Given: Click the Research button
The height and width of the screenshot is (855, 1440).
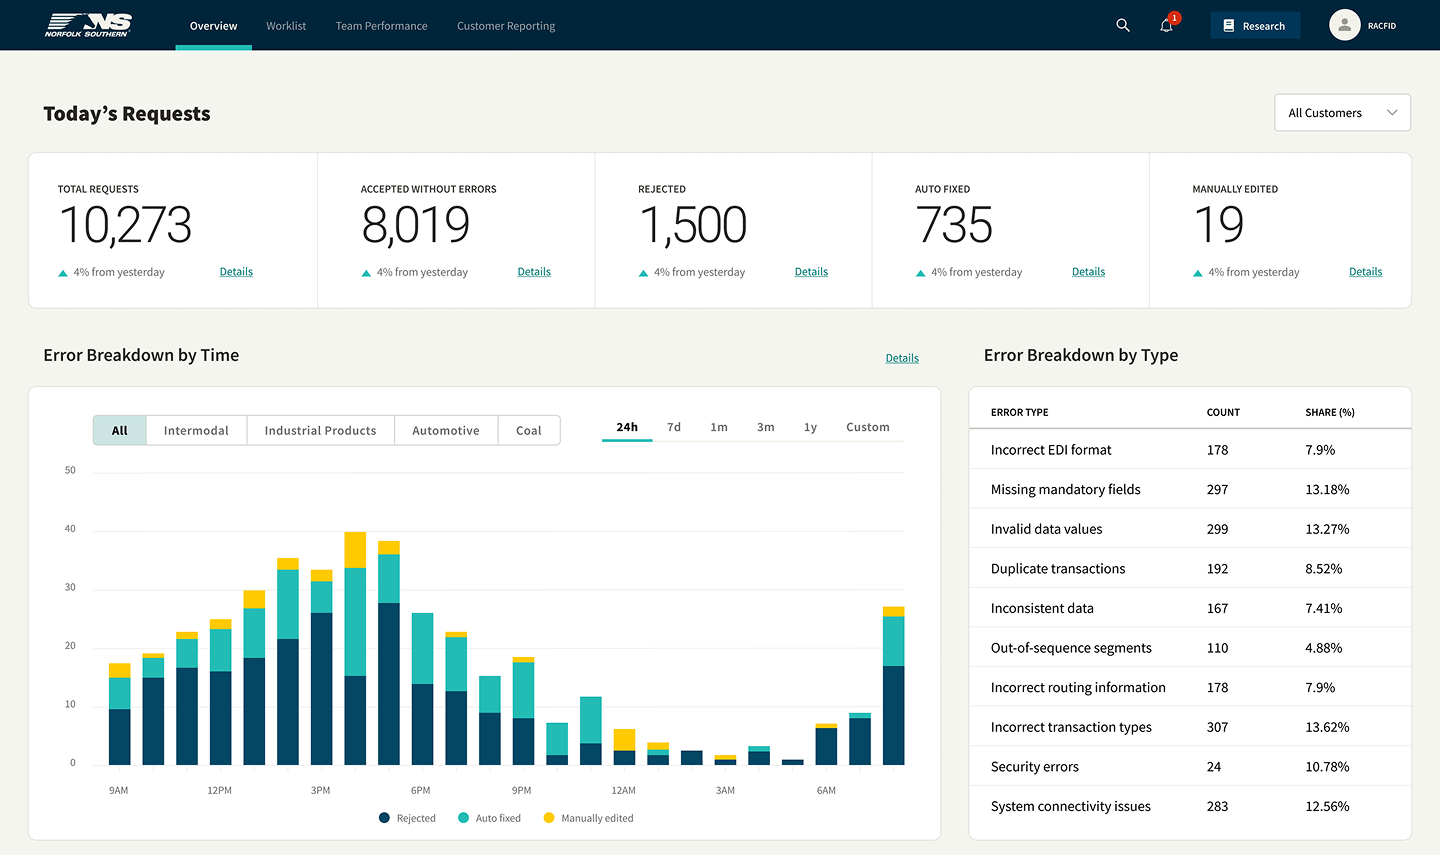Looking at the screenshot, I should [x=1255, y=26].
